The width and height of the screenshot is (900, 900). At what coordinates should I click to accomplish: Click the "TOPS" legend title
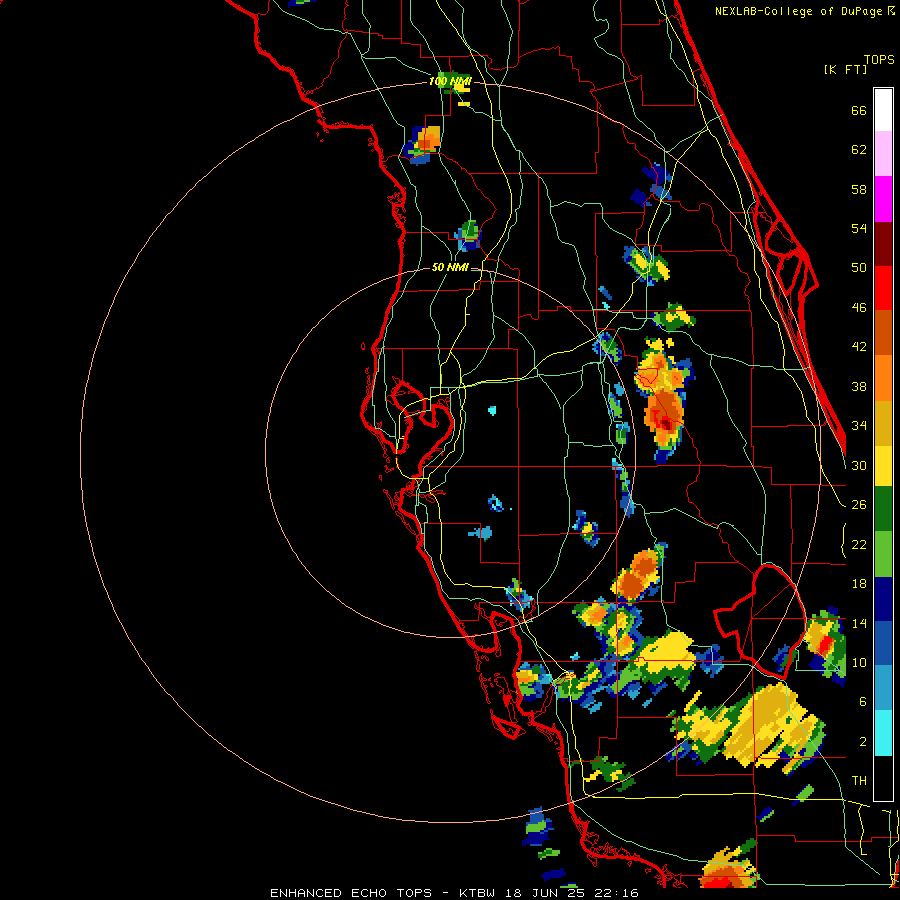[879, 60]
